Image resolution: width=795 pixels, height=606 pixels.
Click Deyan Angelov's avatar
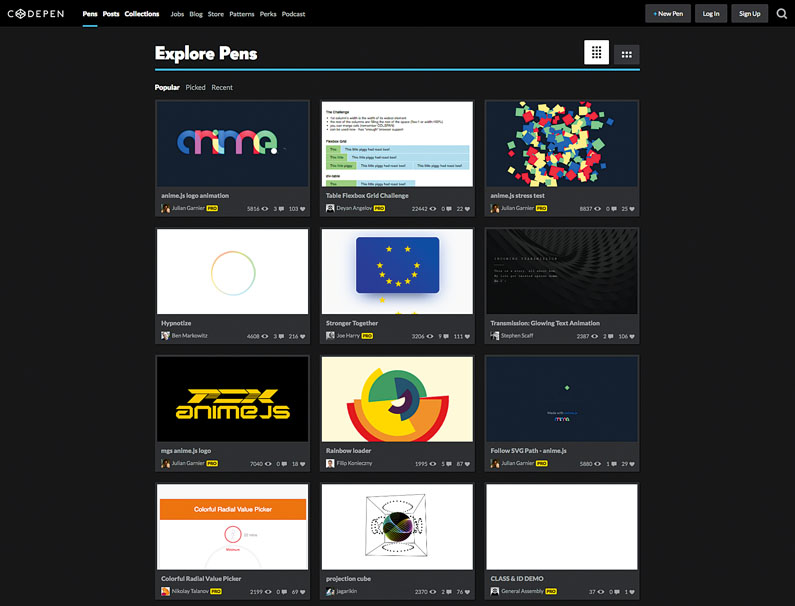click(330, 208)
